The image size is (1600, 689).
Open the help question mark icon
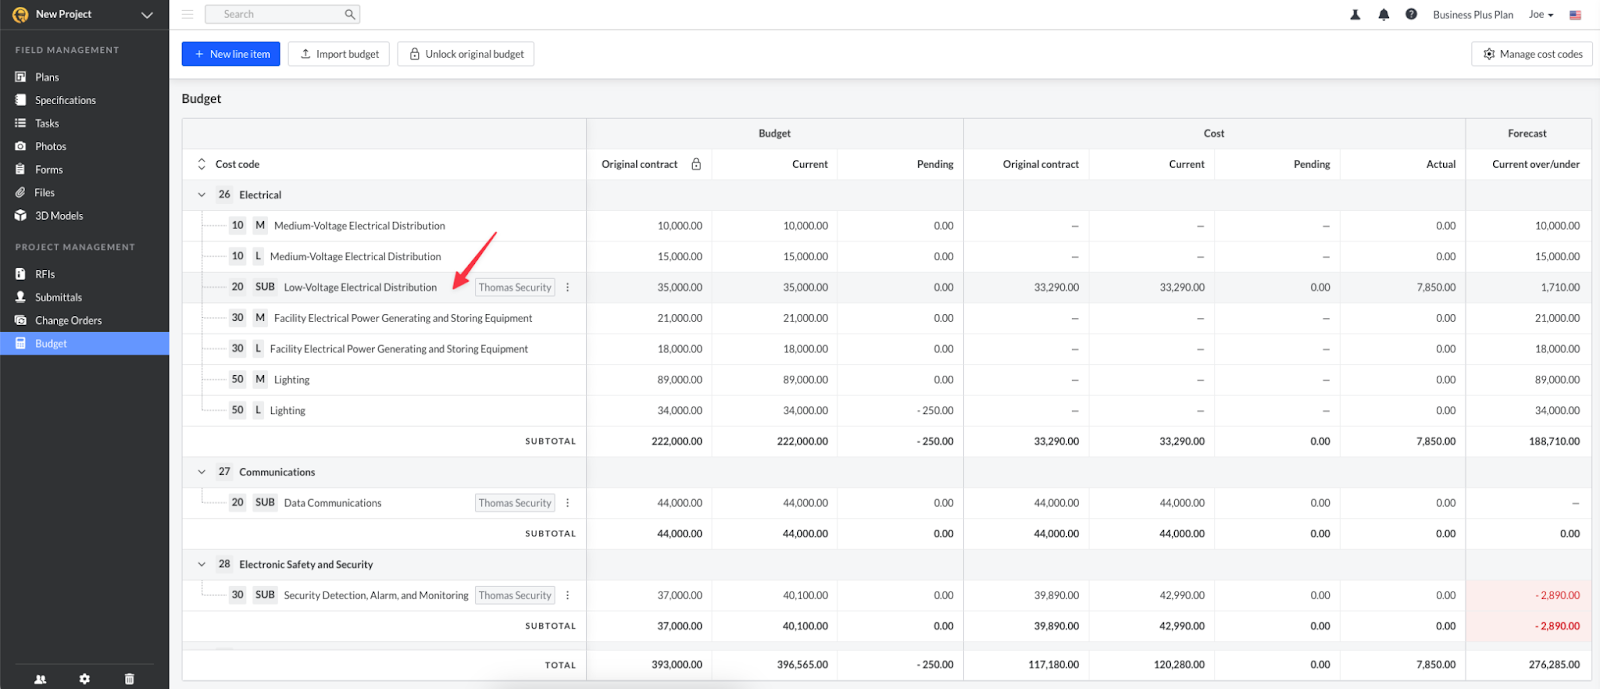(1411, 15)
